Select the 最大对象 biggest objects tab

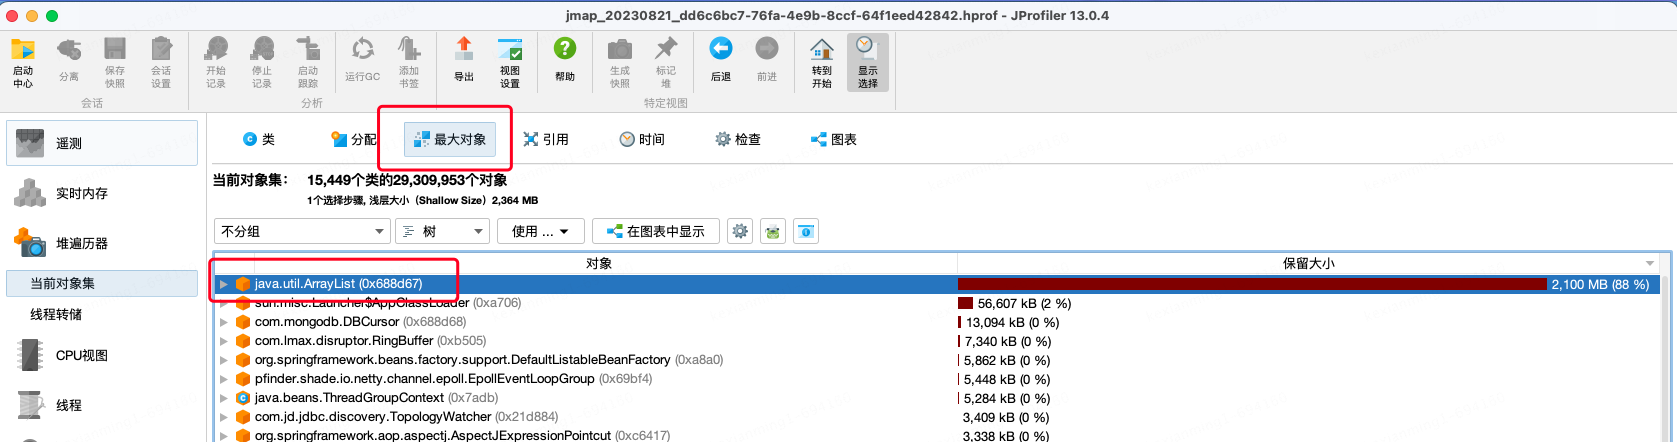click(450, 140)
